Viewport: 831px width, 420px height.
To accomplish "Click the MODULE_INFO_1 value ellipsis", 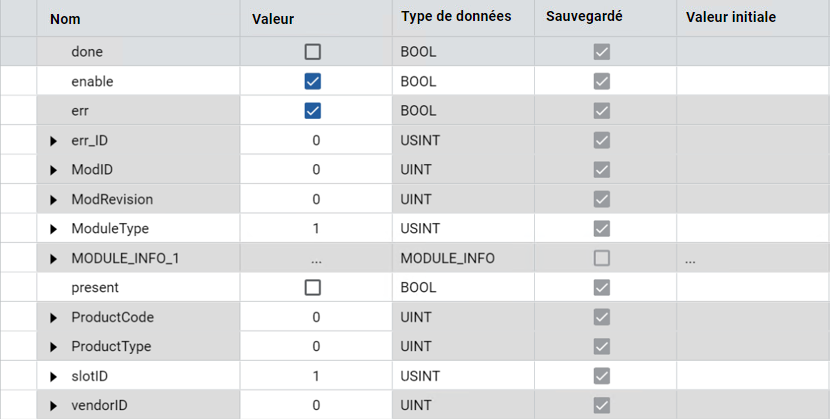I will [316, 260].
